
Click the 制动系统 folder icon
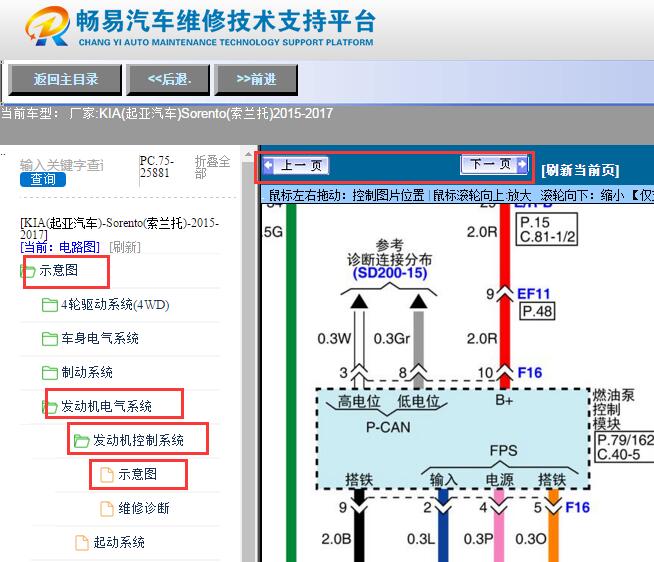pos(50,372)
